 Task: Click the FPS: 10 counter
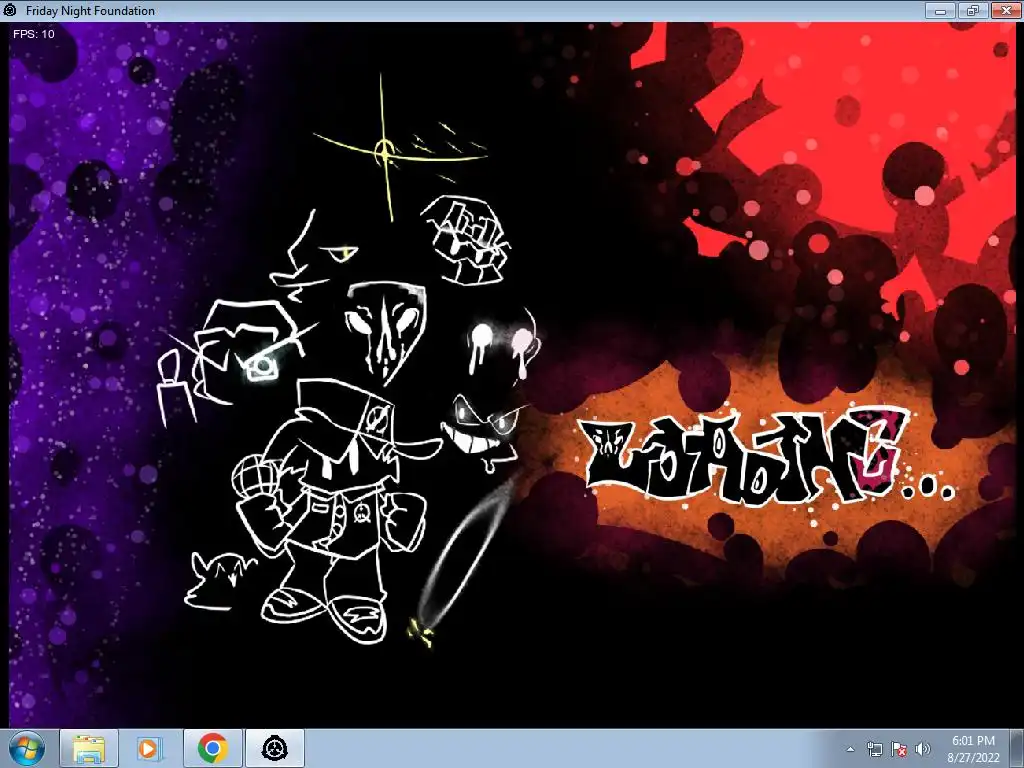[x=34, y=34]
